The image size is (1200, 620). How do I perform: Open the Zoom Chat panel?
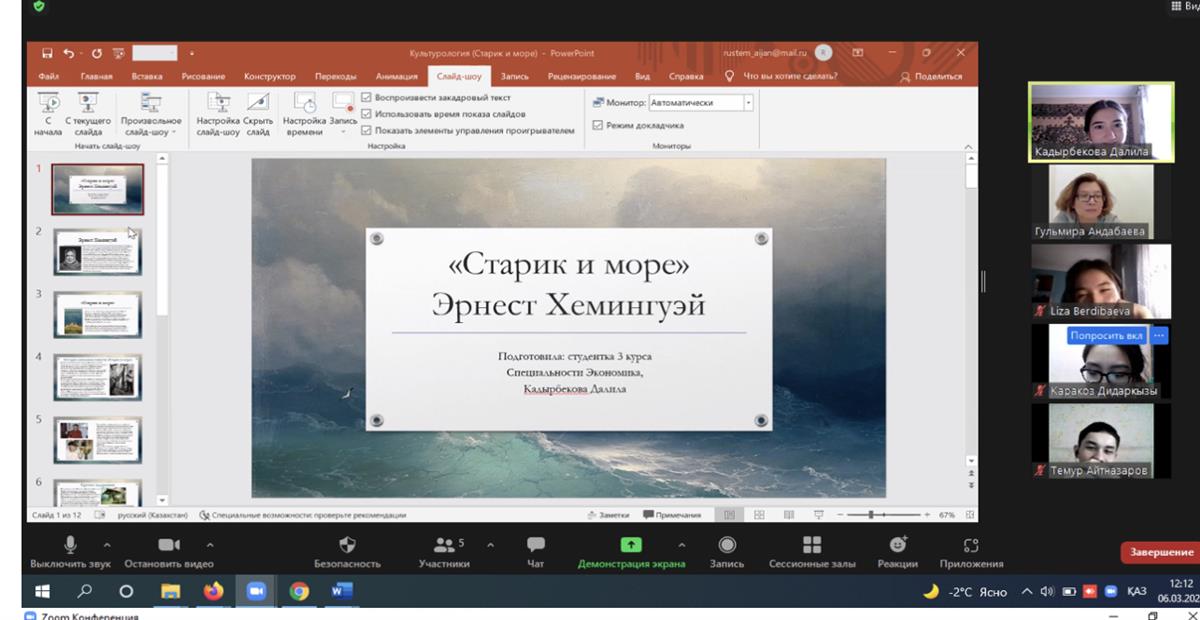click(x=535, y=545)
